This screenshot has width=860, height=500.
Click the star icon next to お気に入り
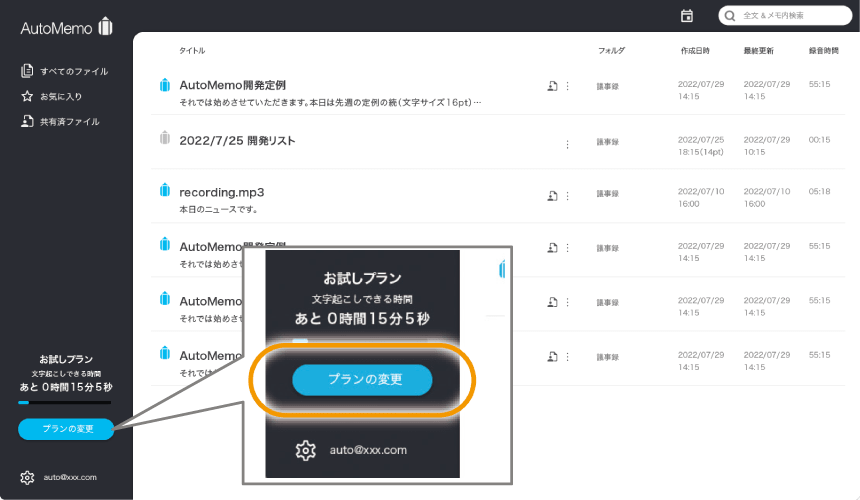tap(27, 96)
